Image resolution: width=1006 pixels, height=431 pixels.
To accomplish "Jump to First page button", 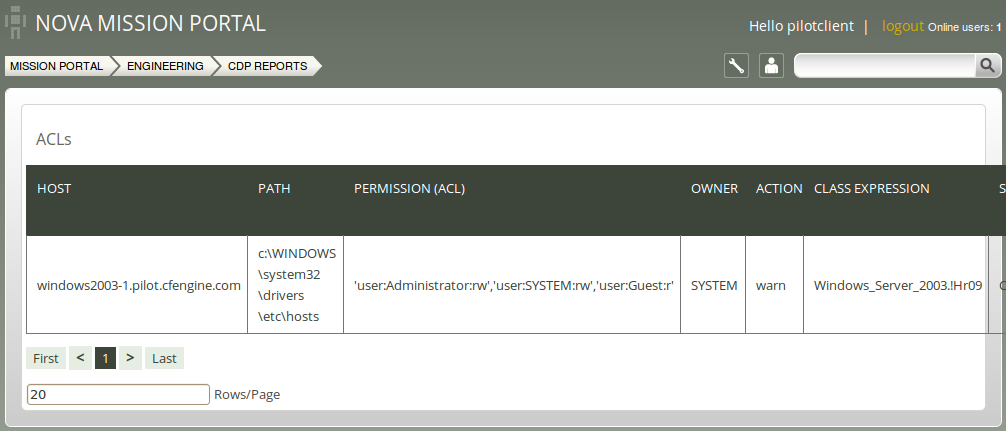I will click(46, 359).
